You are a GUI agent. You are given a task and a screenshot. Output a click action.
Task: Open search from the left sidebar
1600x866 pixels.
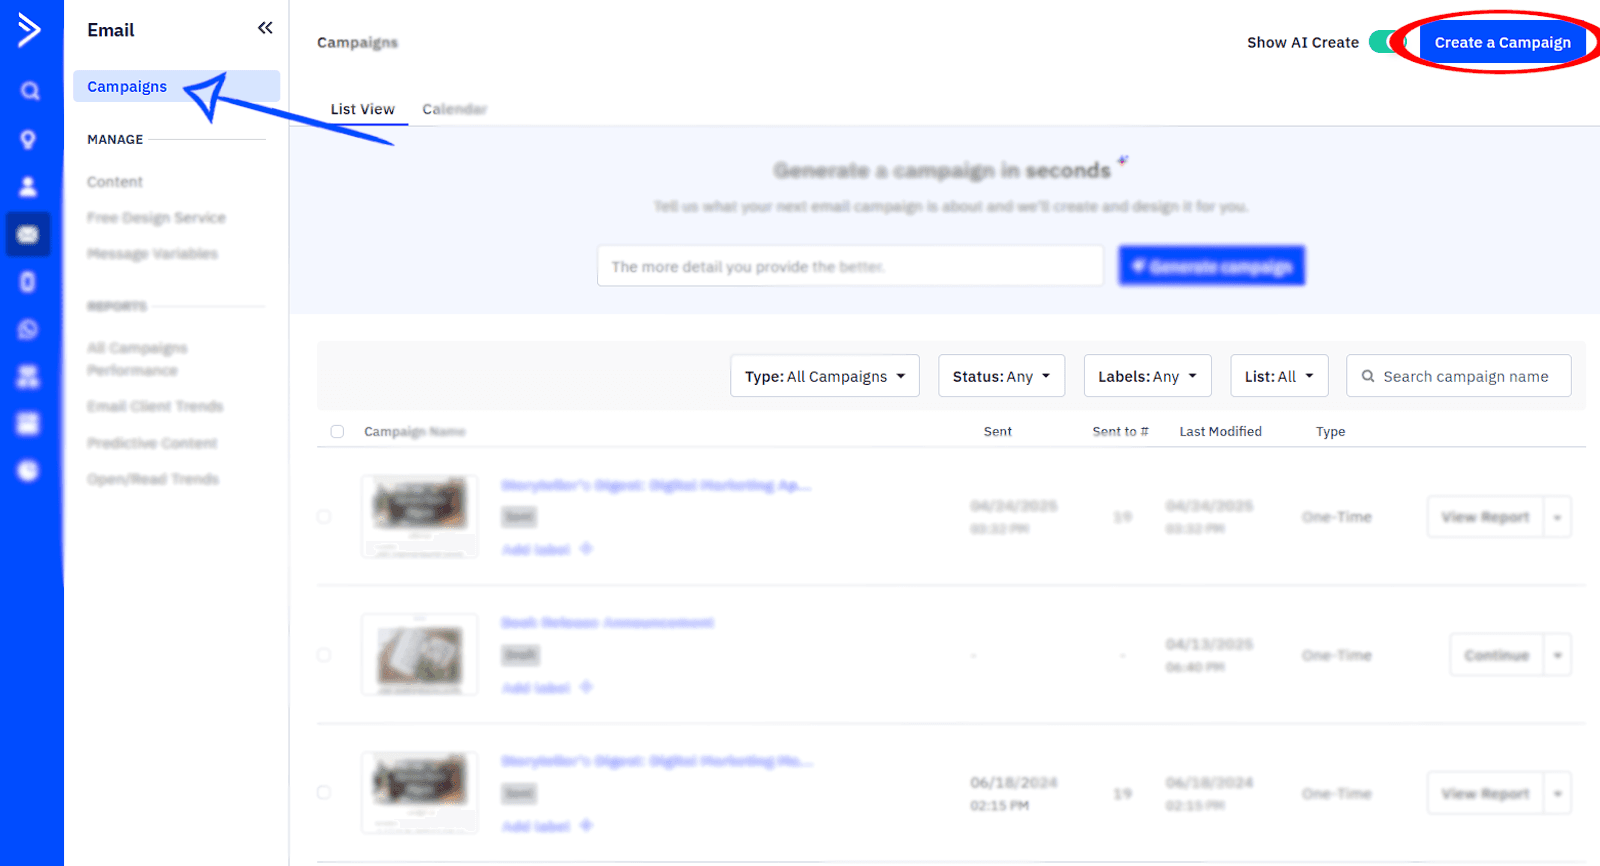tap(30, 91)
